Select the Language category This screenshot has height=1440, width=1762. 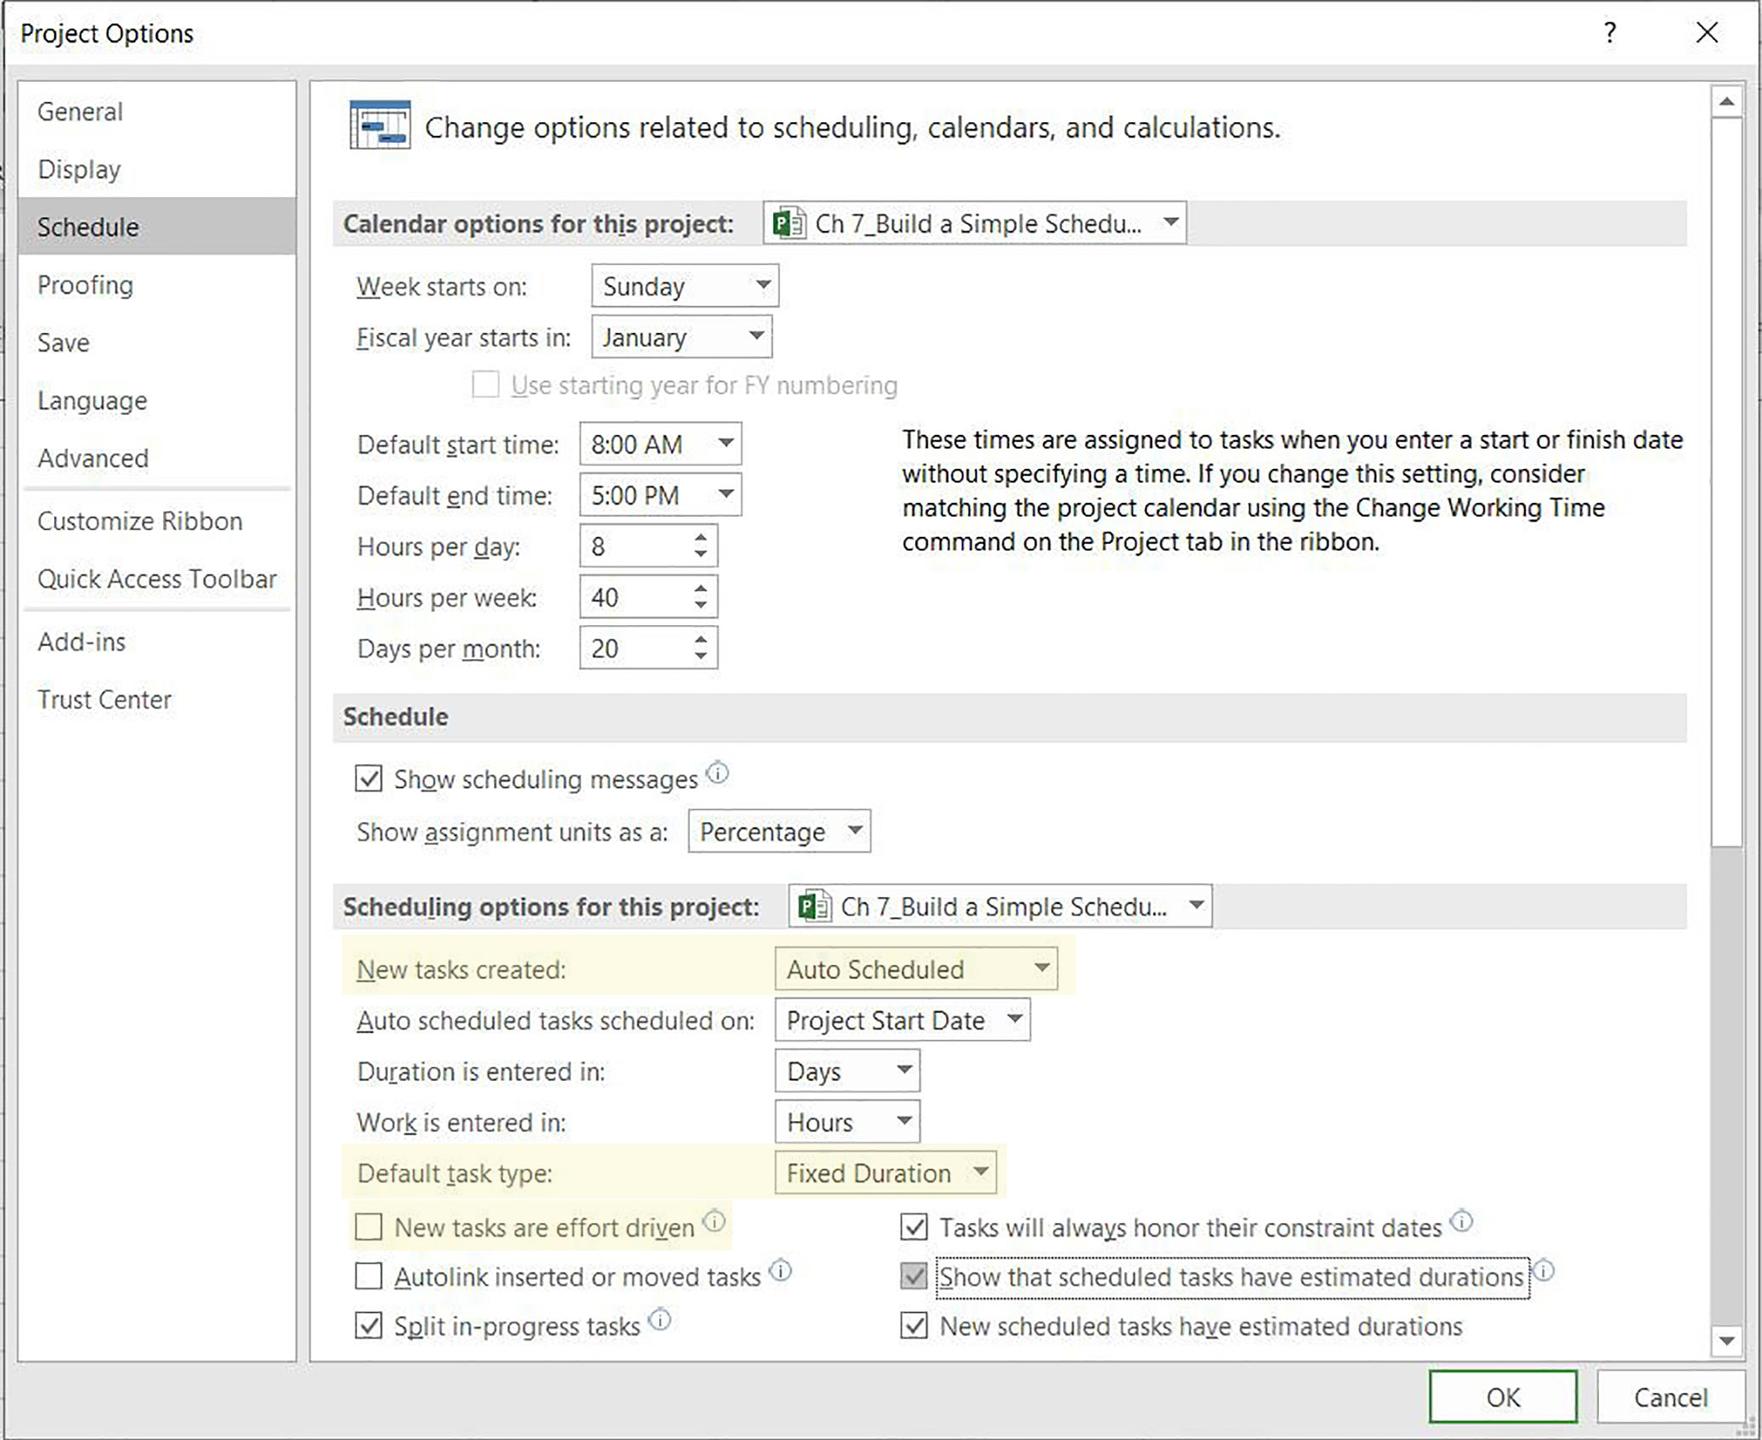[x=157, y=400]
